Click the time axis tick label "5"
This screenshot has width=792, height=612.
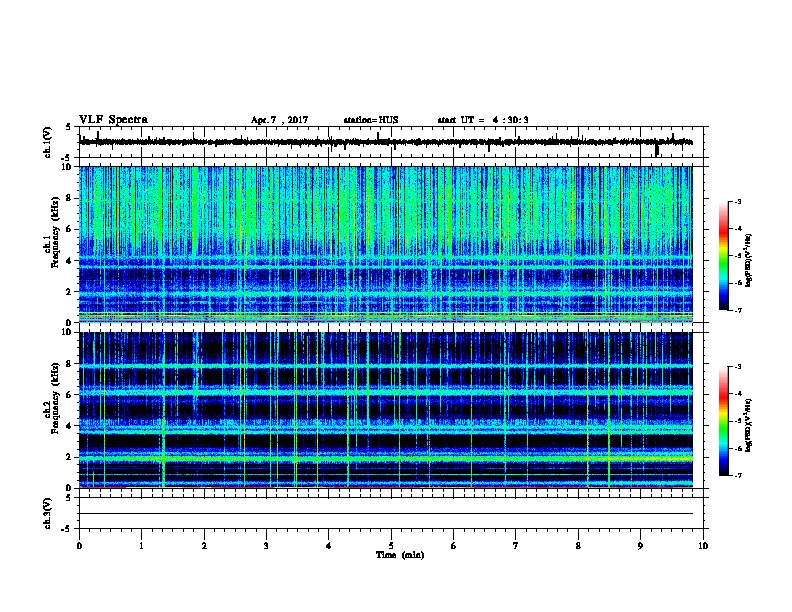pyautogui.click(x=391, y=546)
